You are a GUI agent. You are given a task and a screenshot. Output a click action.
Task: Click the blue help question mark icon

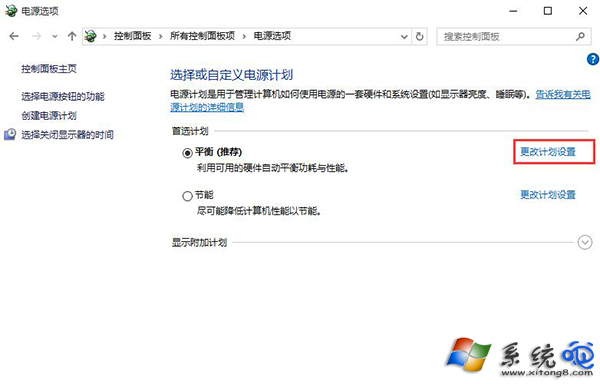point(593,59)
